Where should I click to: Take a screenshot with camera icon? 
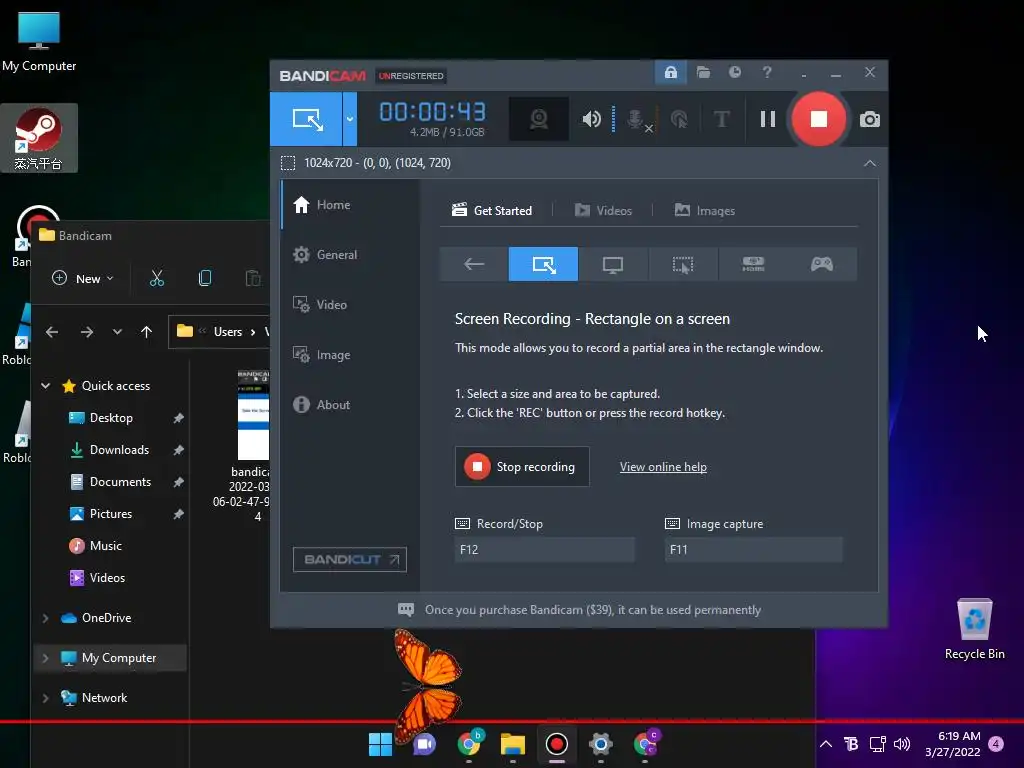(870, 120)
